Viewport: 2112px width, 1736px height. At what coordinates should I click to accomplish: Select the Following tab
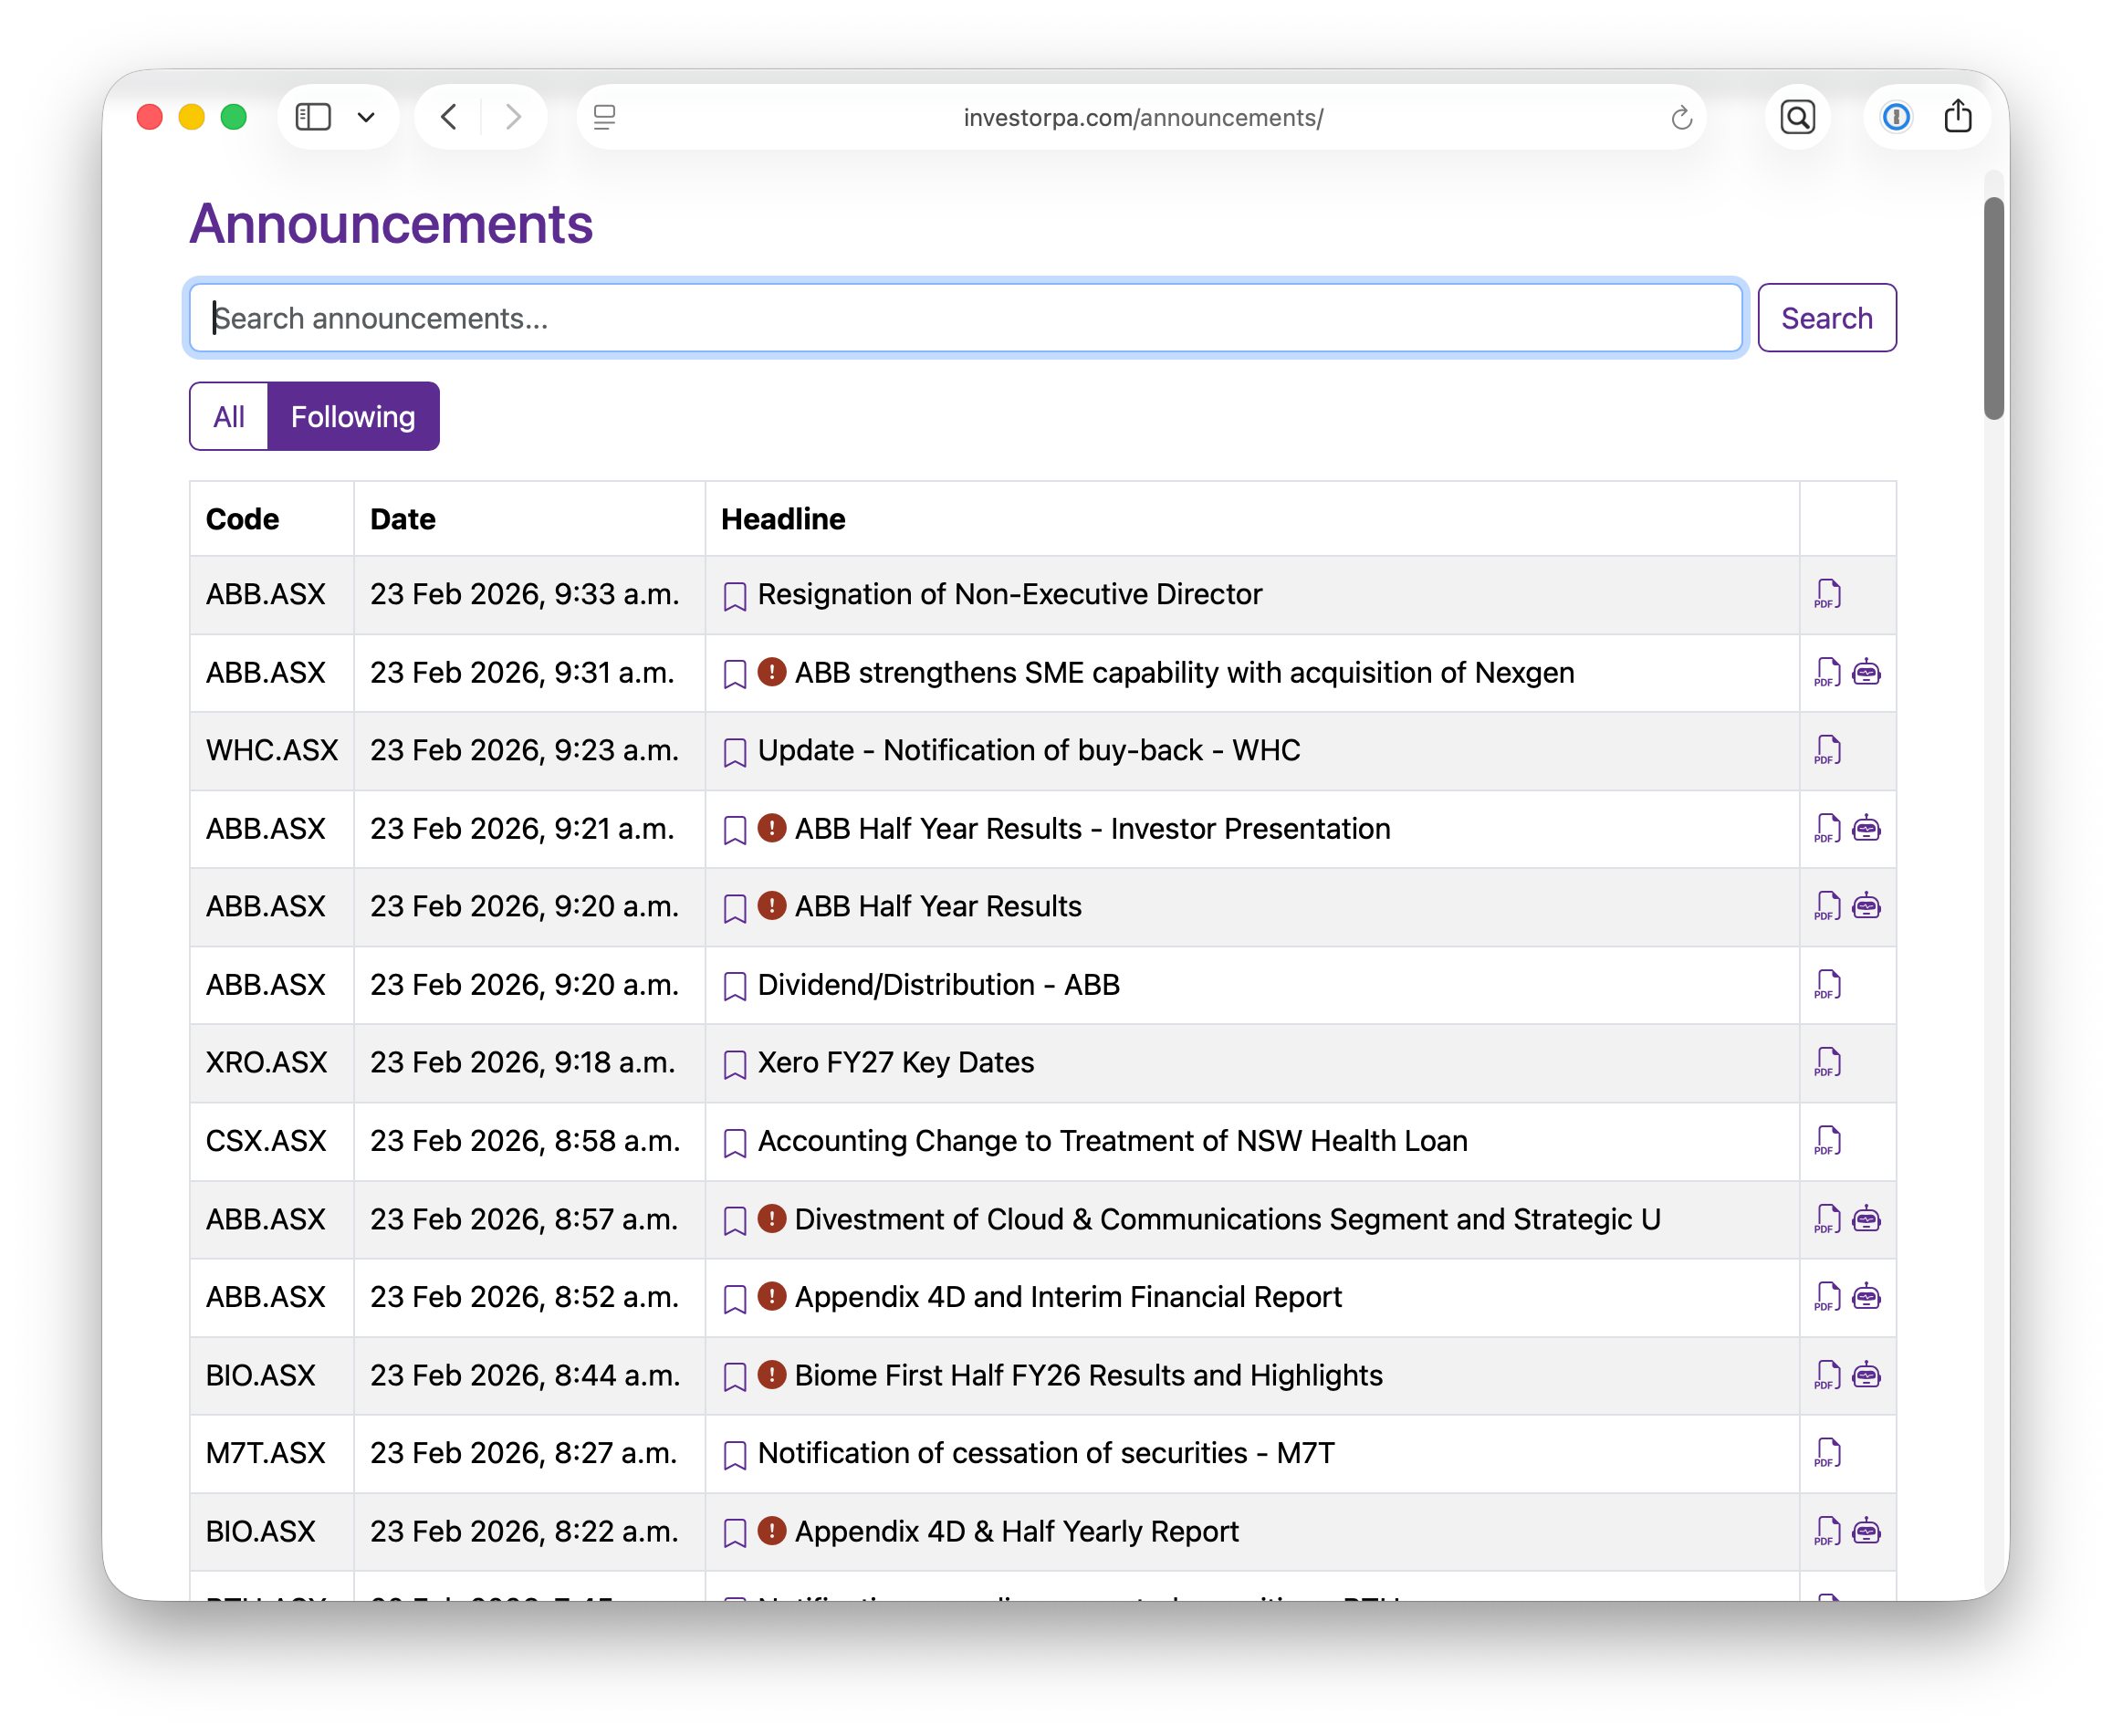pos(353,417)
